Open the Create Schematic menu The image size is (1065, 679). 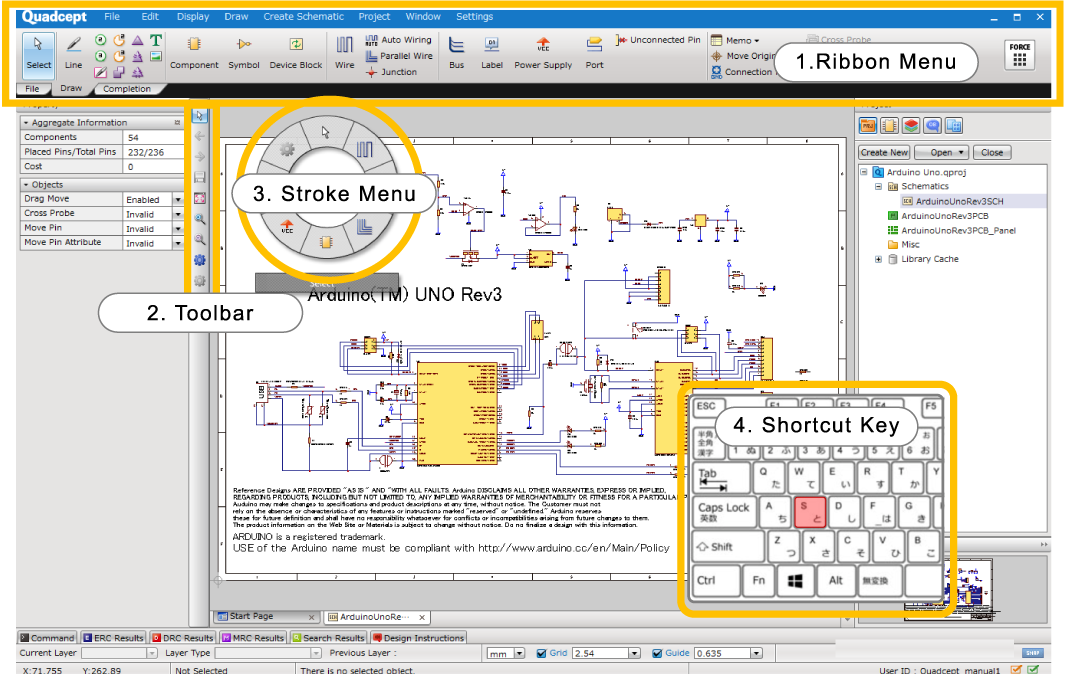(304, 16)
